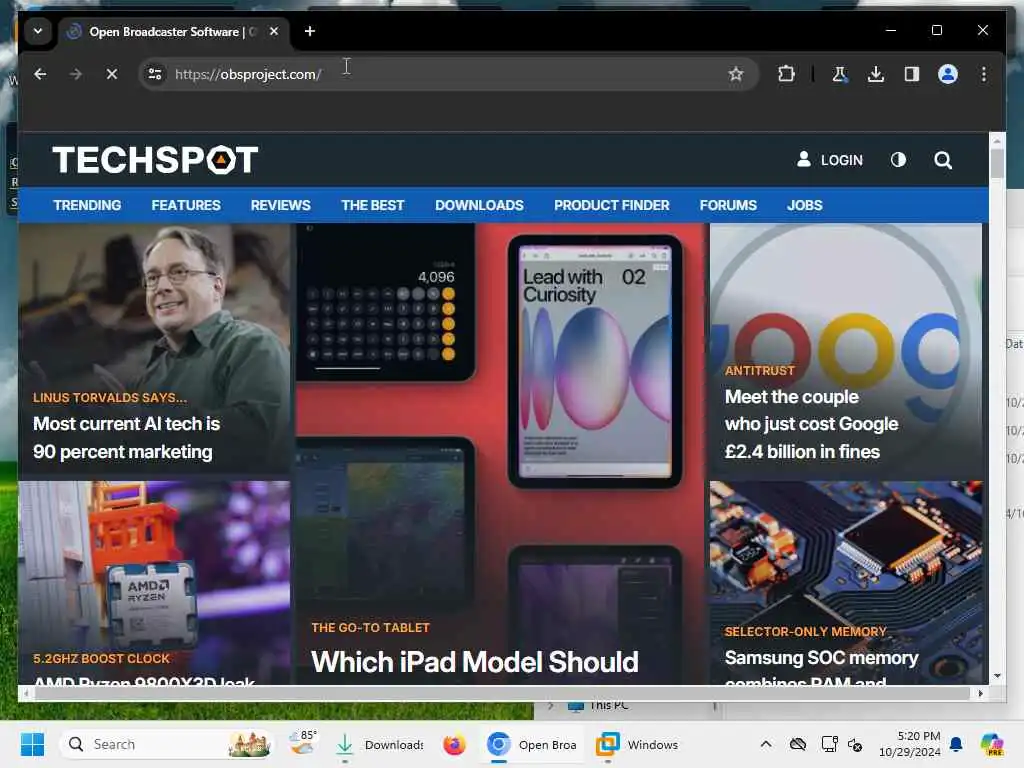Click the page vertical scrollbar thumb
Screen dimensions: 1024x768
(997, 163)
